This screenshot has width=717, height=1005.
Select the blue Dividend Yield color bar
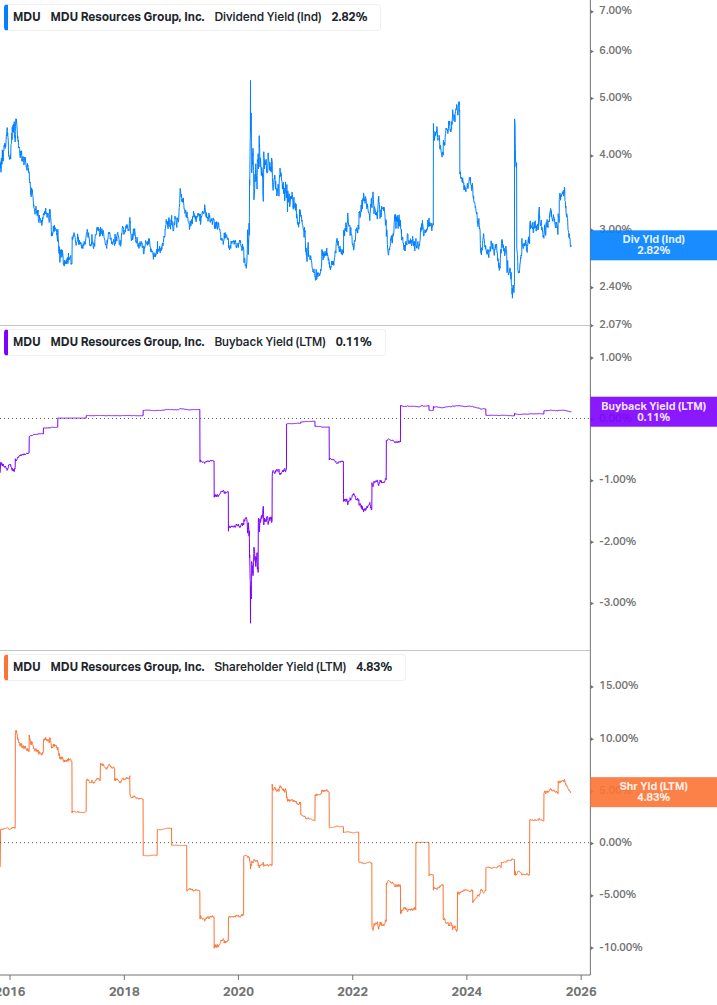[x=6, y=17]
